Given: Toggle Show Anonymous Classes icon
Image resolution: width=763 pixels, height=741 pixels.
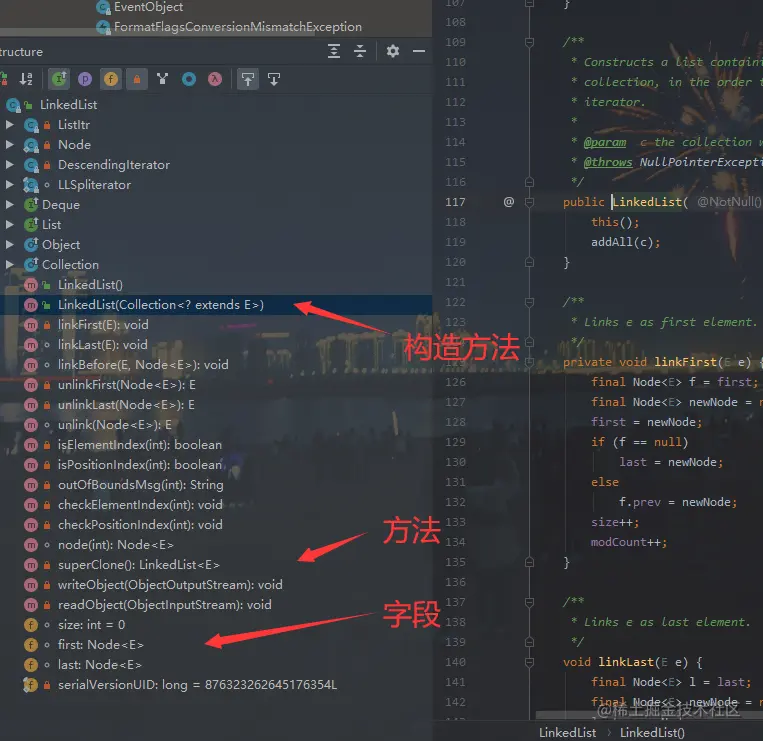Looking at the screenshot, I should 163,79.
